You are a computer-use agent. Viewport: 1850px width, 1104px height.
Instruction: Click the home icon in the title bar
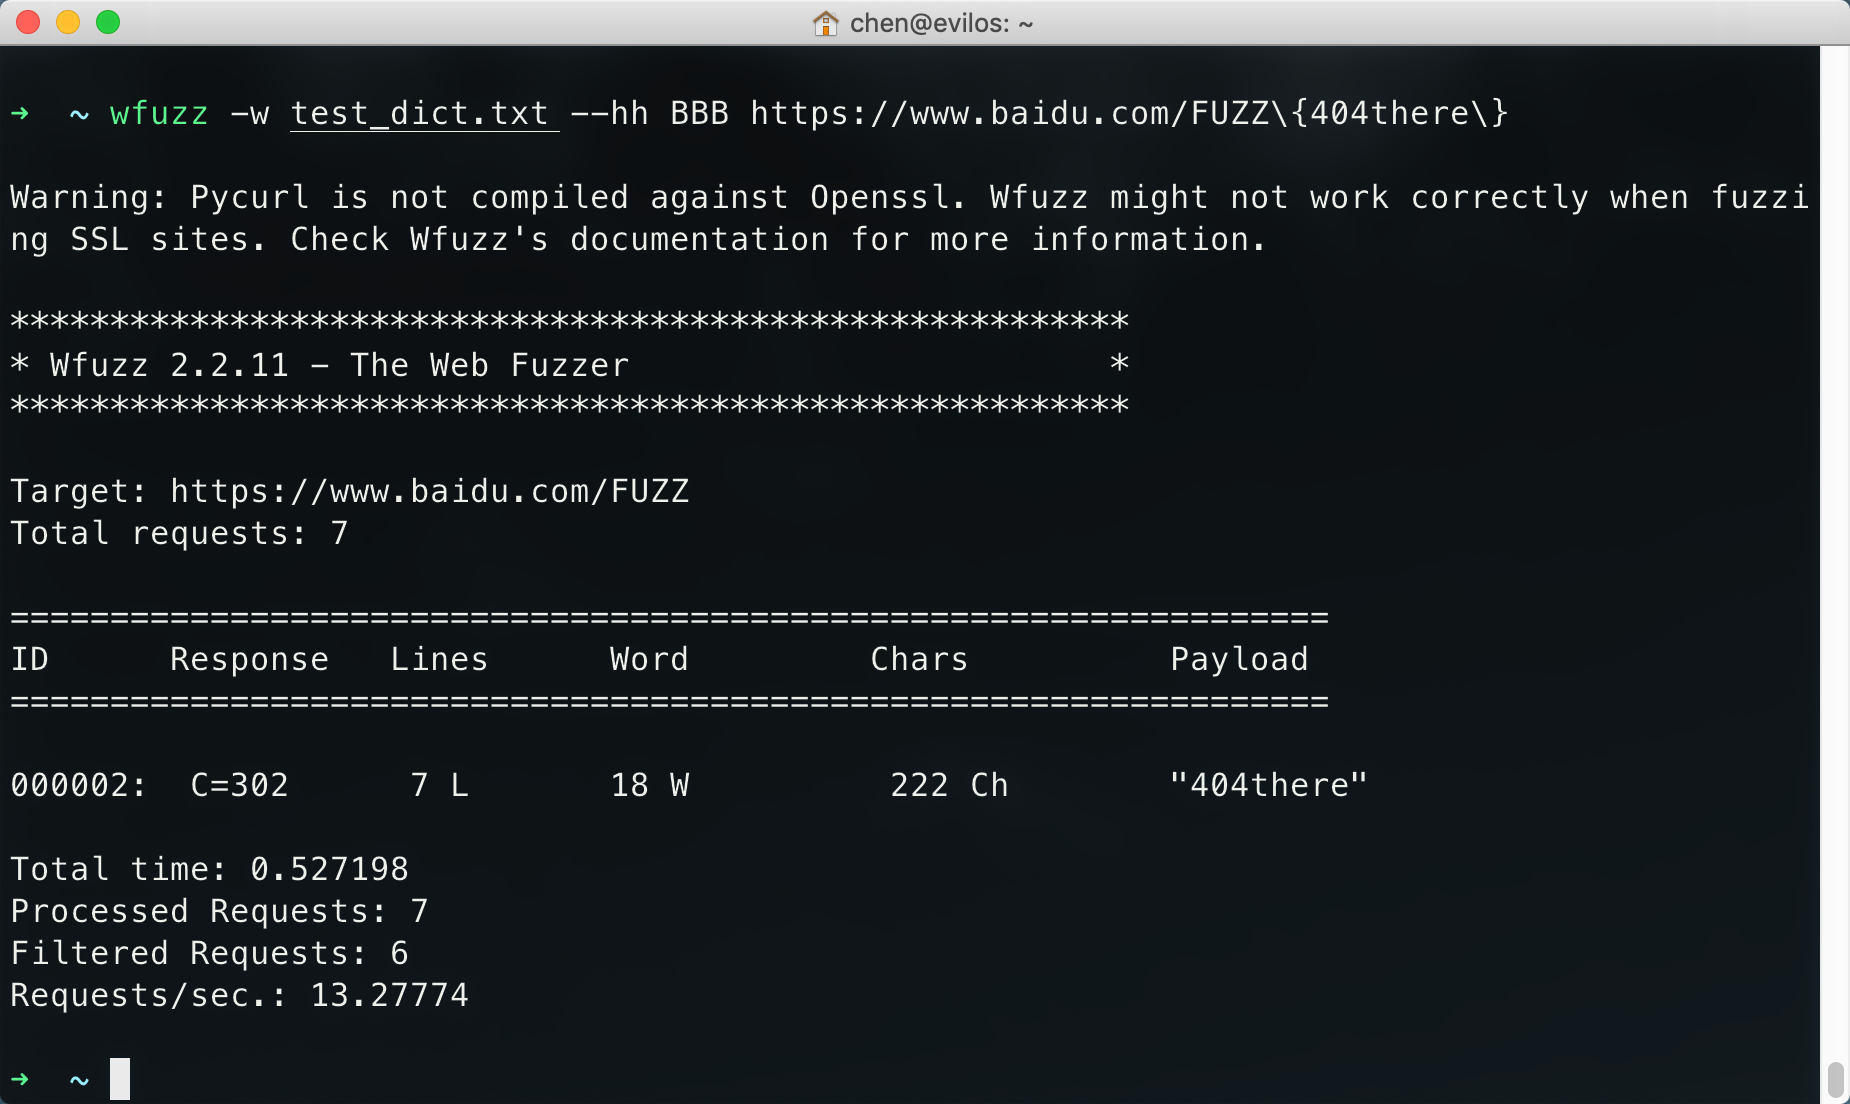click(826, 22)
